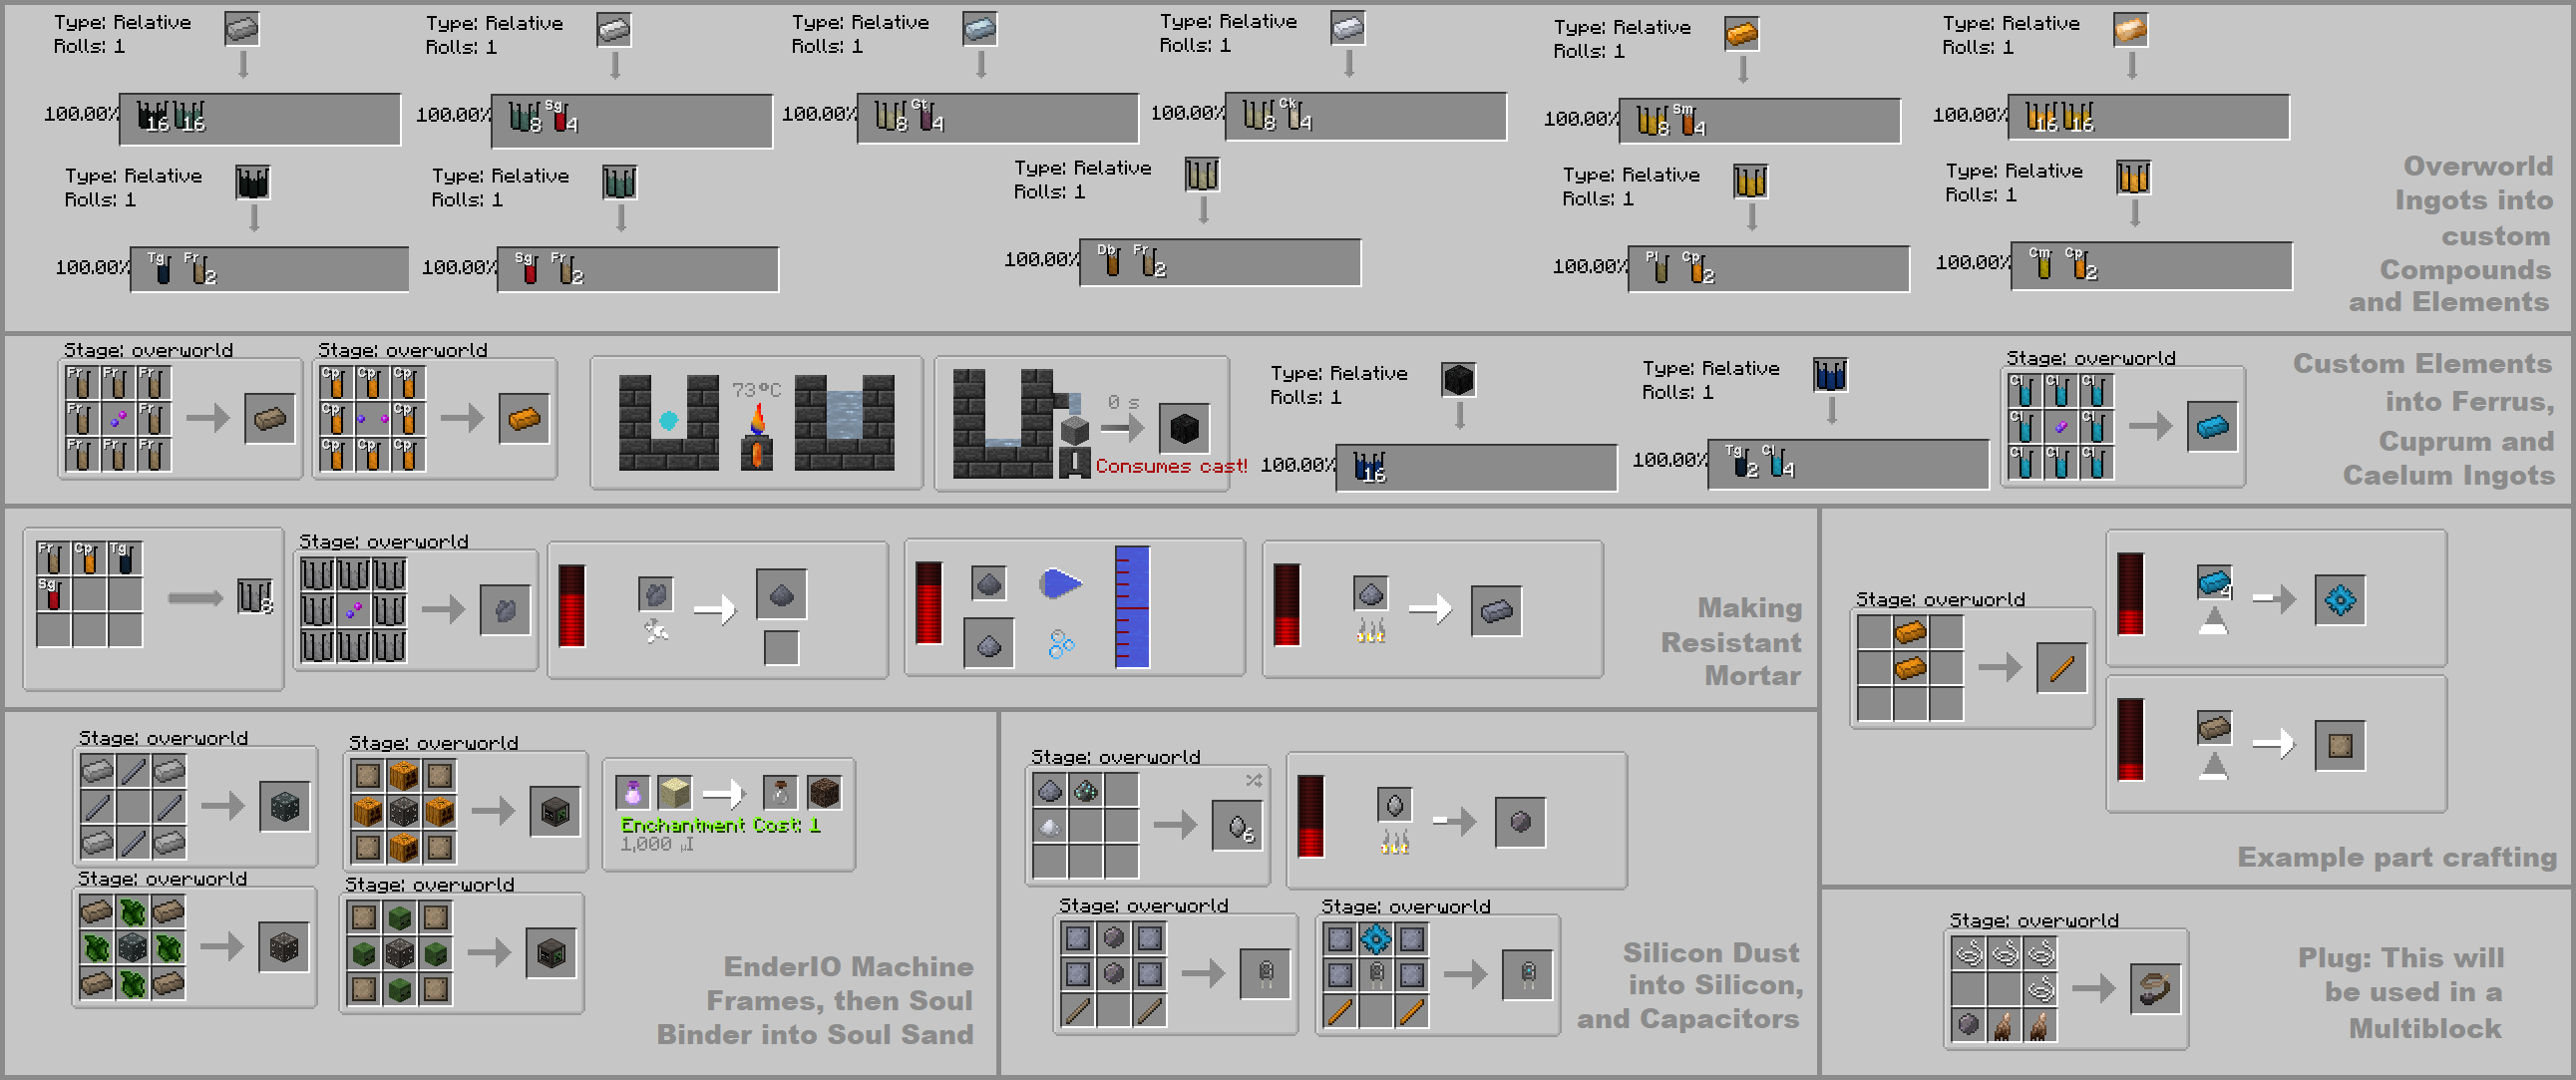
Task: Select the capacitor result of the silicon-ball recipe
Action: pyautogui.click(x=1265, y=973)
